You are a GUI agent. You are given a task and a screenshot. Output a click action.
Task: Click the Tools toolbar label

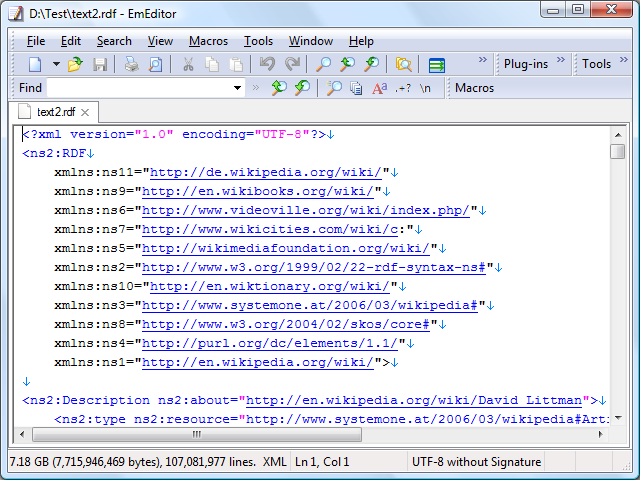pyautogui.click(x=596, y=64)
